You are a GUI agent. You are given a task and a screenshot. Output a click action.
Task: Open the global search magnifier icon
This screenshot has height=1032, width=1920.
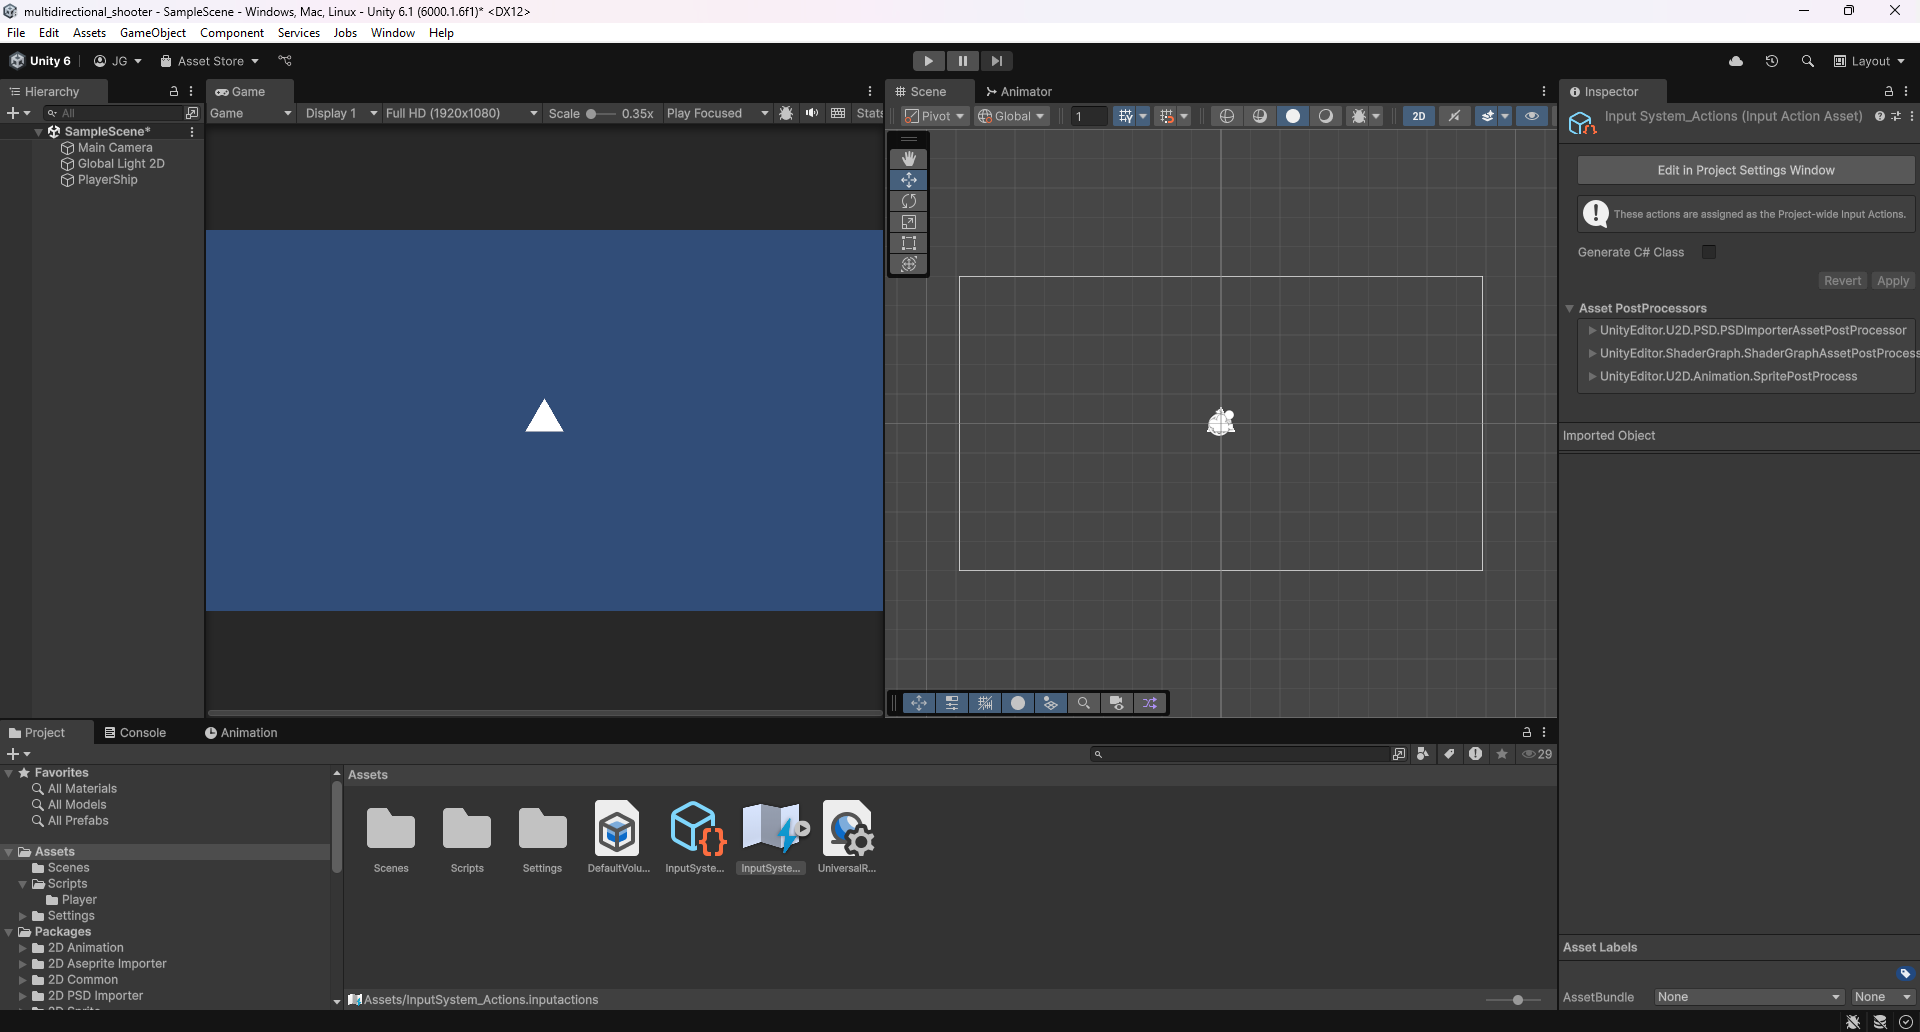tap(1807, 61)
